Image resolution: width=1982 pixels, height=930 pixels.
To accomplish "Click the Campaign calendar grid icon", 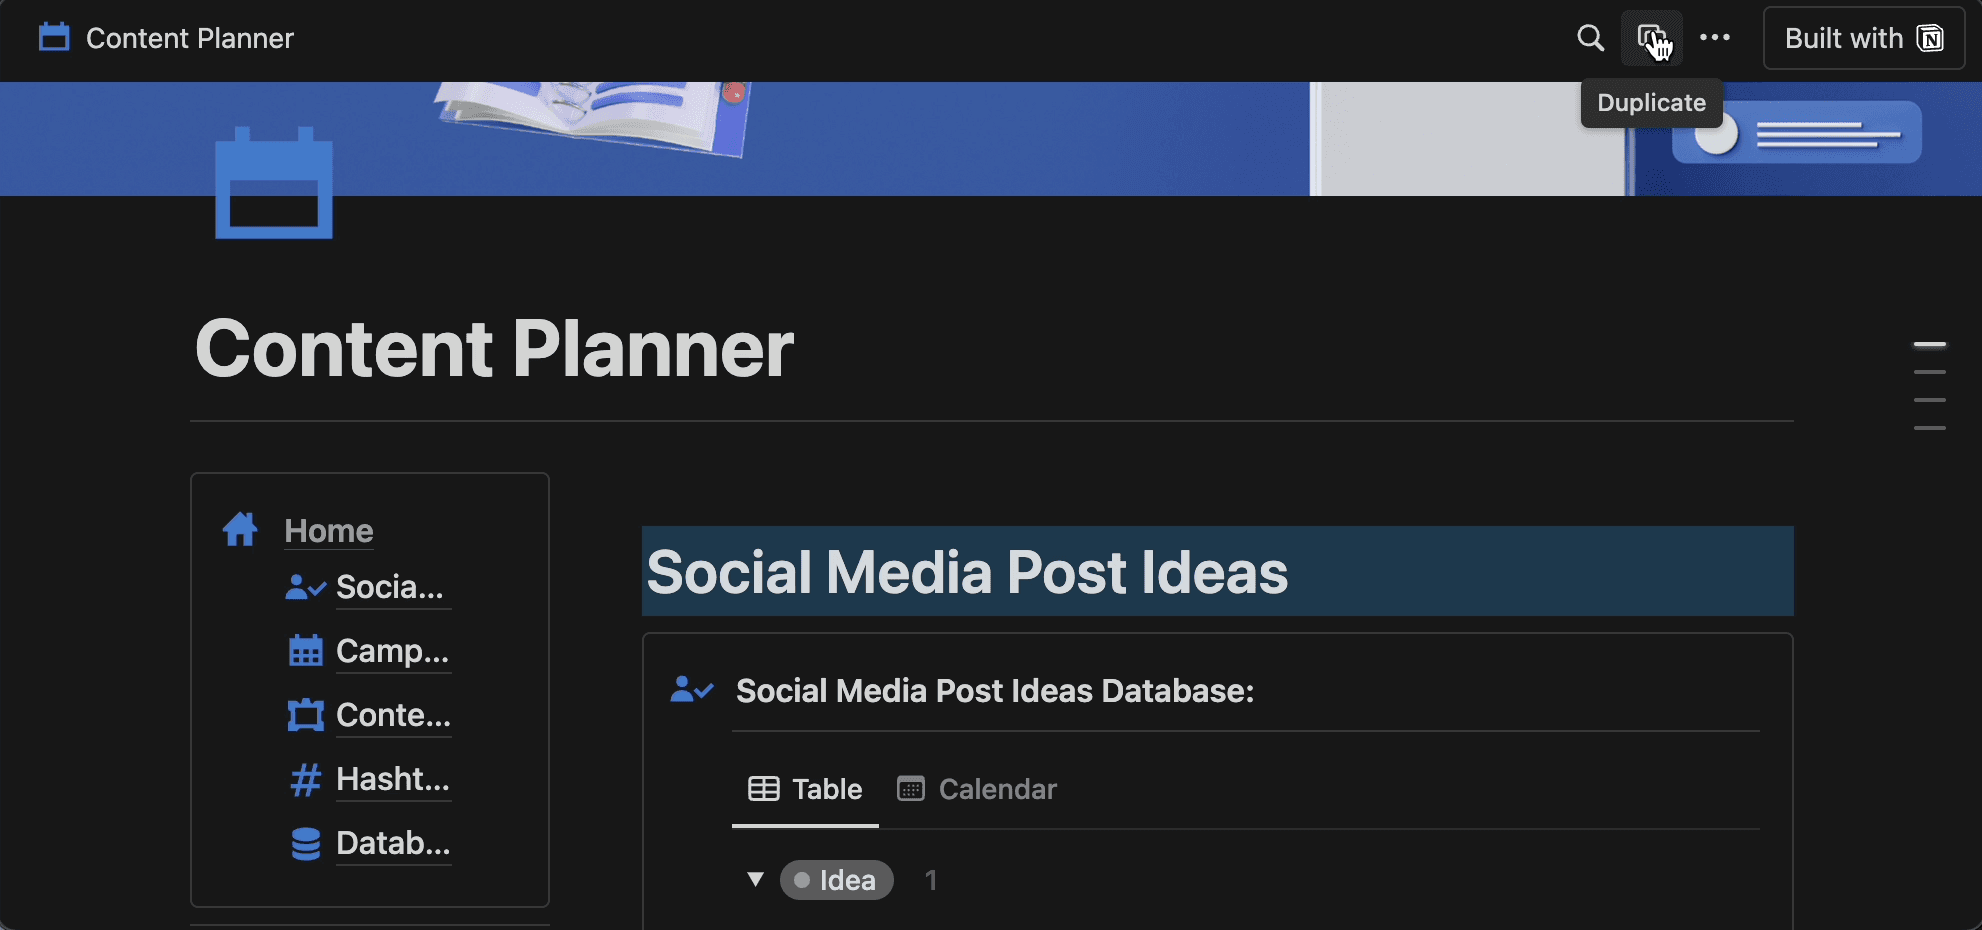I will (x=306, y=651).
